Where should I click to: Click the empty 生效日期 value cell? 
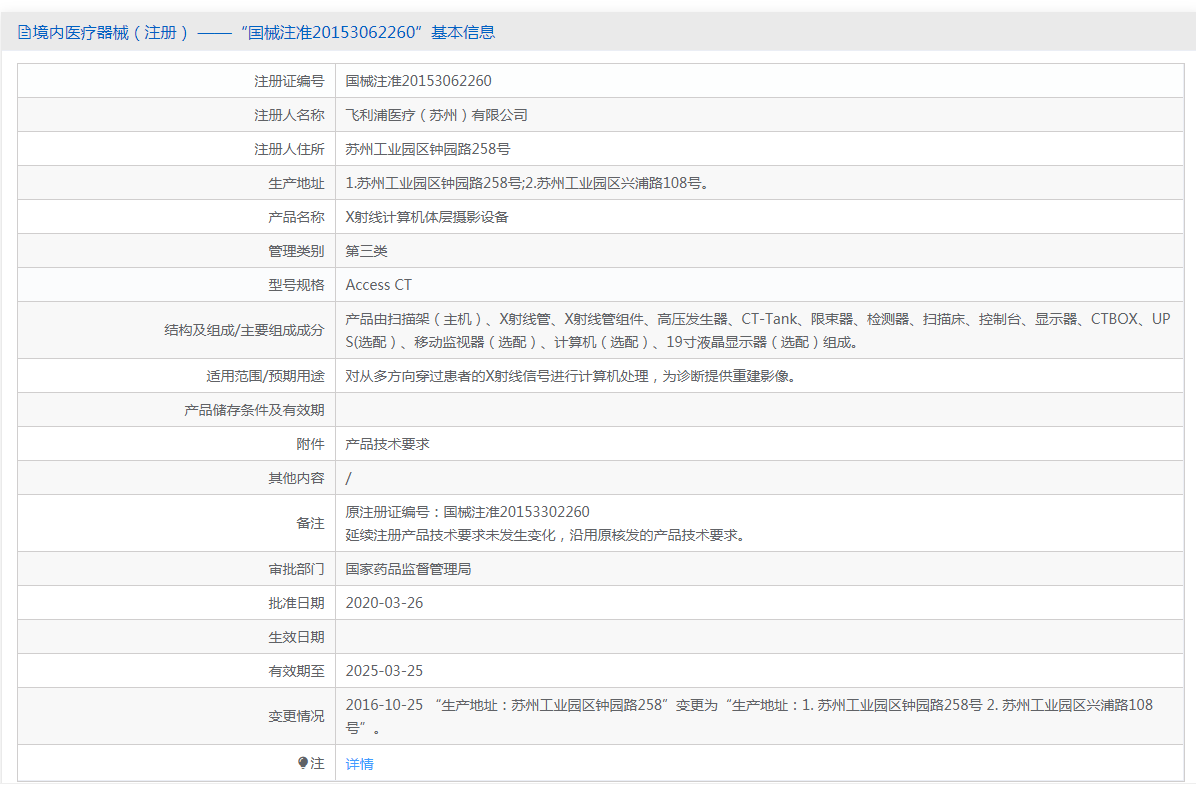[x=760, y=637]
